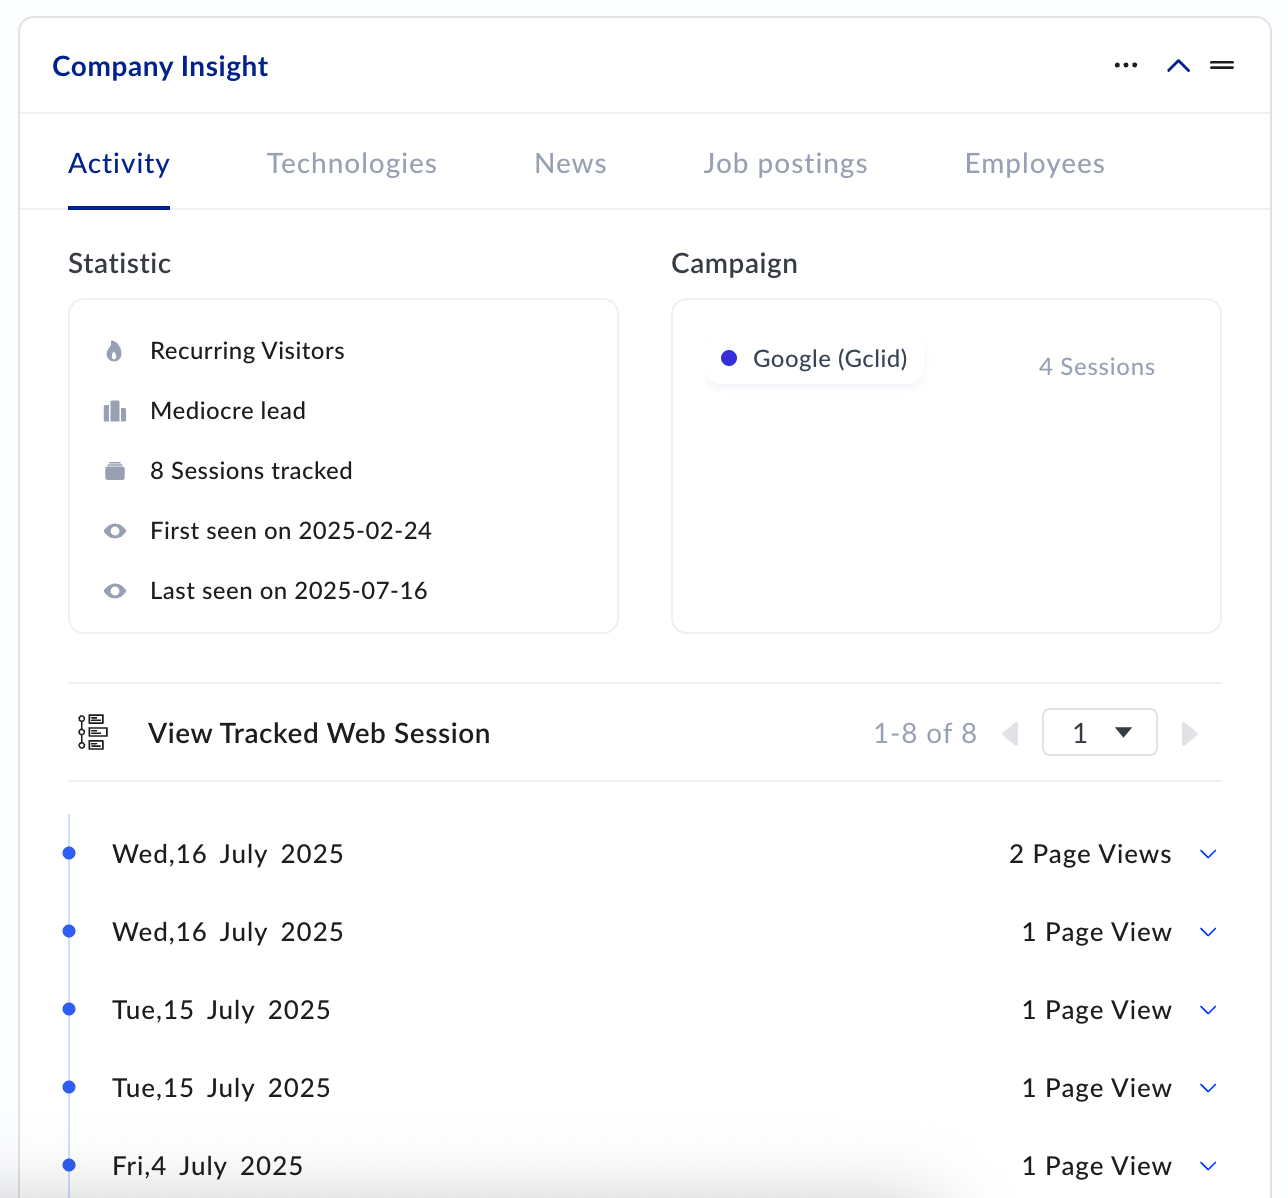Click the 1-8 of 8 pagination label
Viewport: 1288px width, 1198px height.
pos(925,734)
